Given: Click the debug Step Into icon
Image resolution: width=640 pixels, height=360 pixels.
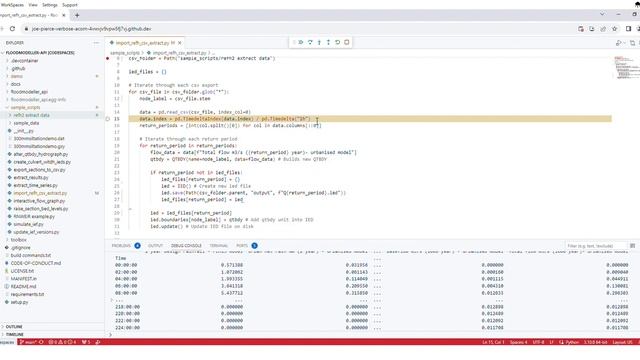Looking at the screenshot, I should pyautogui.click(x=319, y=42).
